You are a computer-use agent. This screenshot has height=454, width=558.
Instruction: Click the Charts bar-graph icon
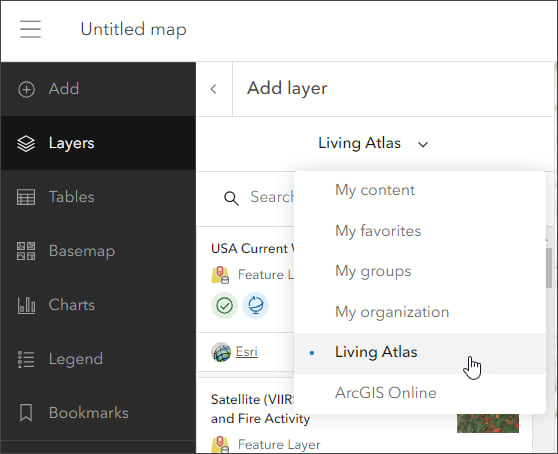[26, 305]
